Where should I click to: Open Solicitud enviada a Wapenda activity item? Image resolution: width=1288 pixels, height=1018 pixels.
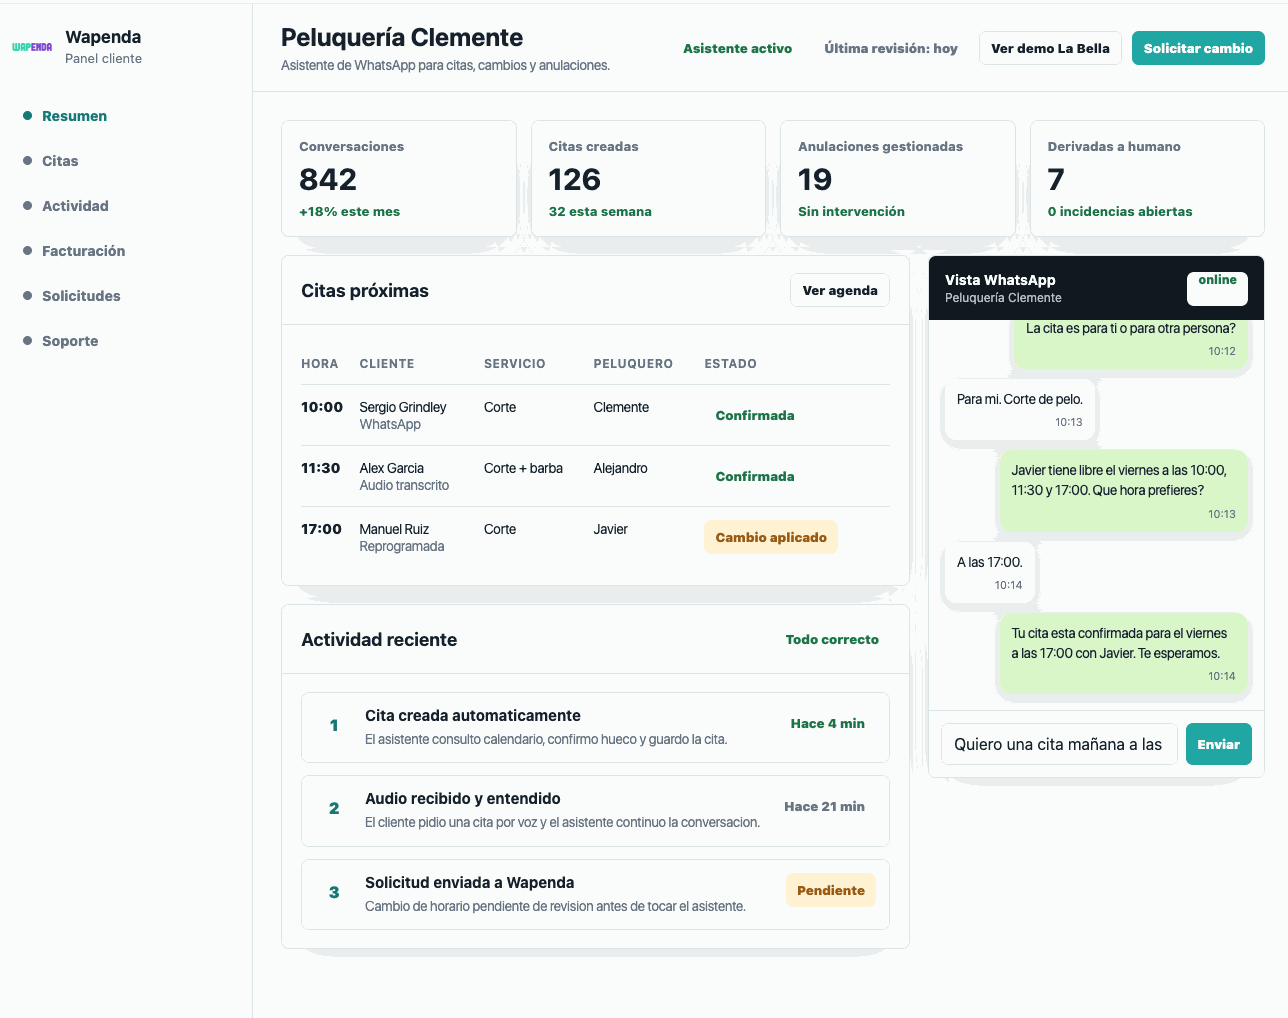(595, 894)
